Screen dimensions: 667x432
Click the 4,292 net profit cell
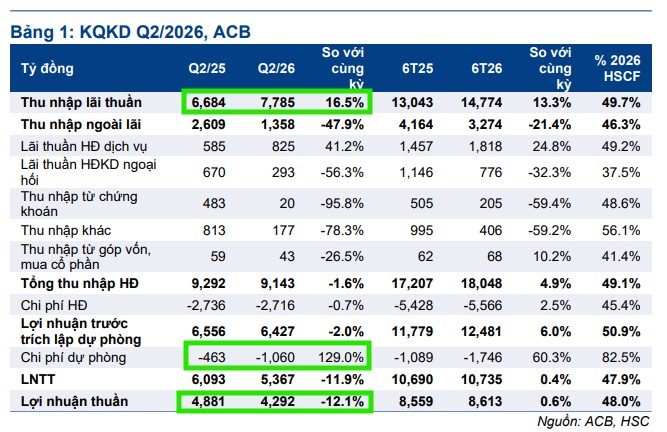pos(278,401)
